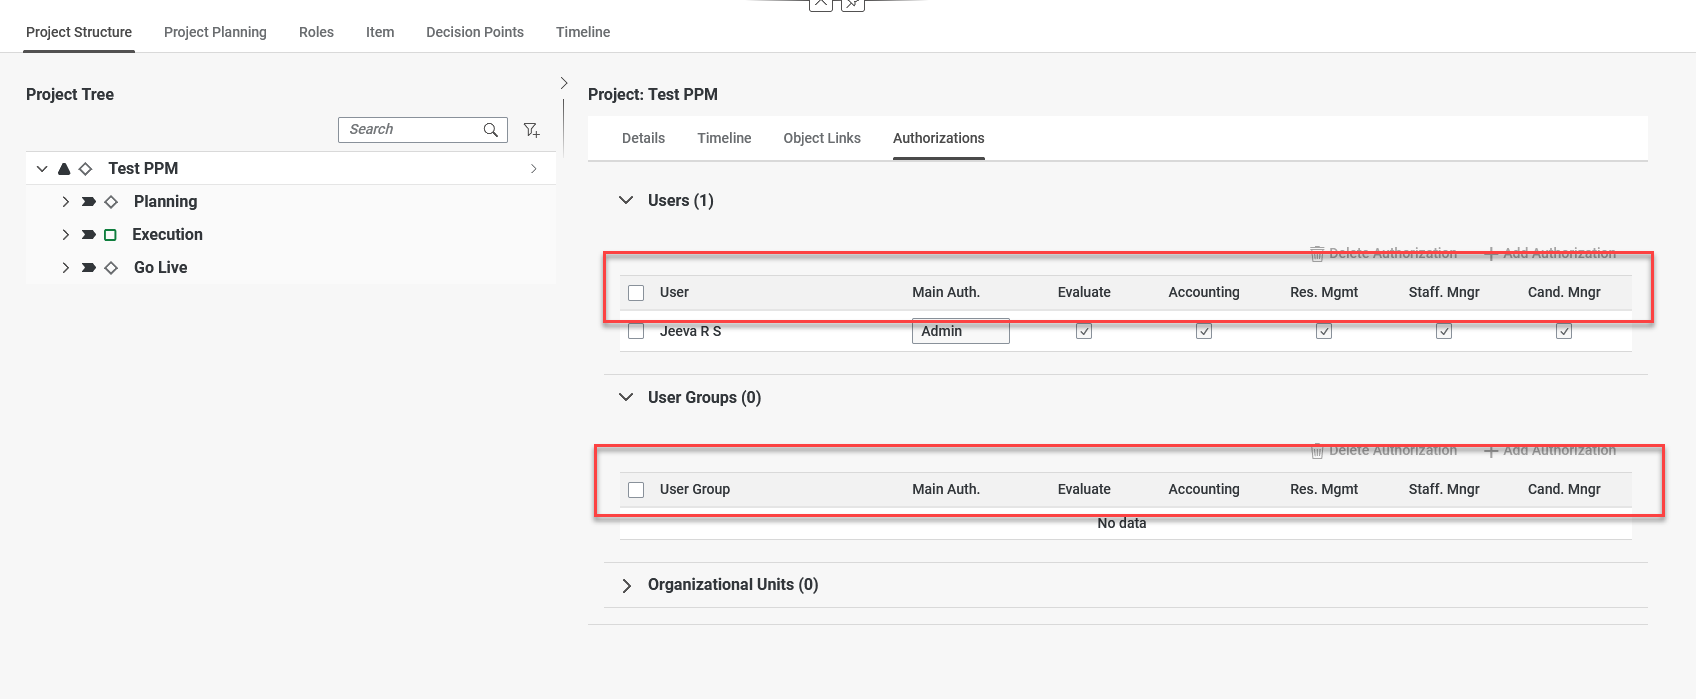This screenshot has width=1696, height=699.
Task: Click the Project Tree search input field
Action: point(410,130)
